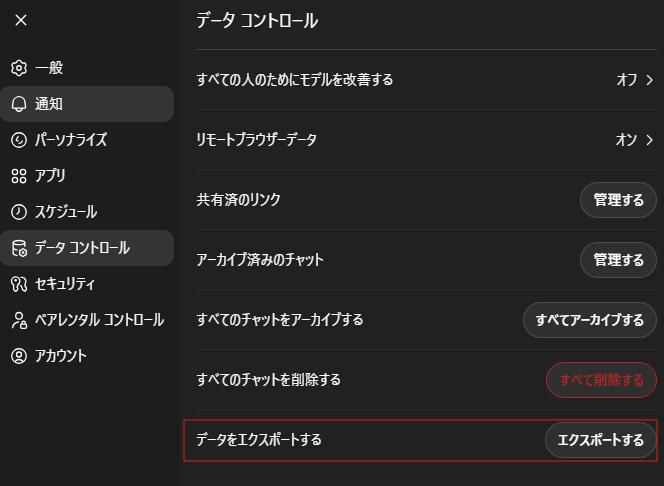Select the アカウント menu item
This screenshot has height=486, width=664.
pyautogui.click(x=87, y=356)
